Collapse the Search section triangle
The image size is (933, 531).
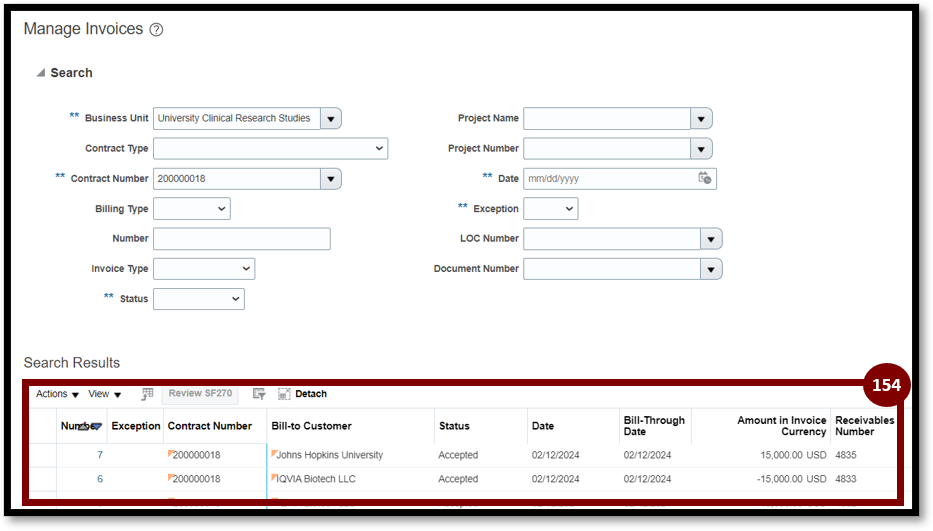40,73
